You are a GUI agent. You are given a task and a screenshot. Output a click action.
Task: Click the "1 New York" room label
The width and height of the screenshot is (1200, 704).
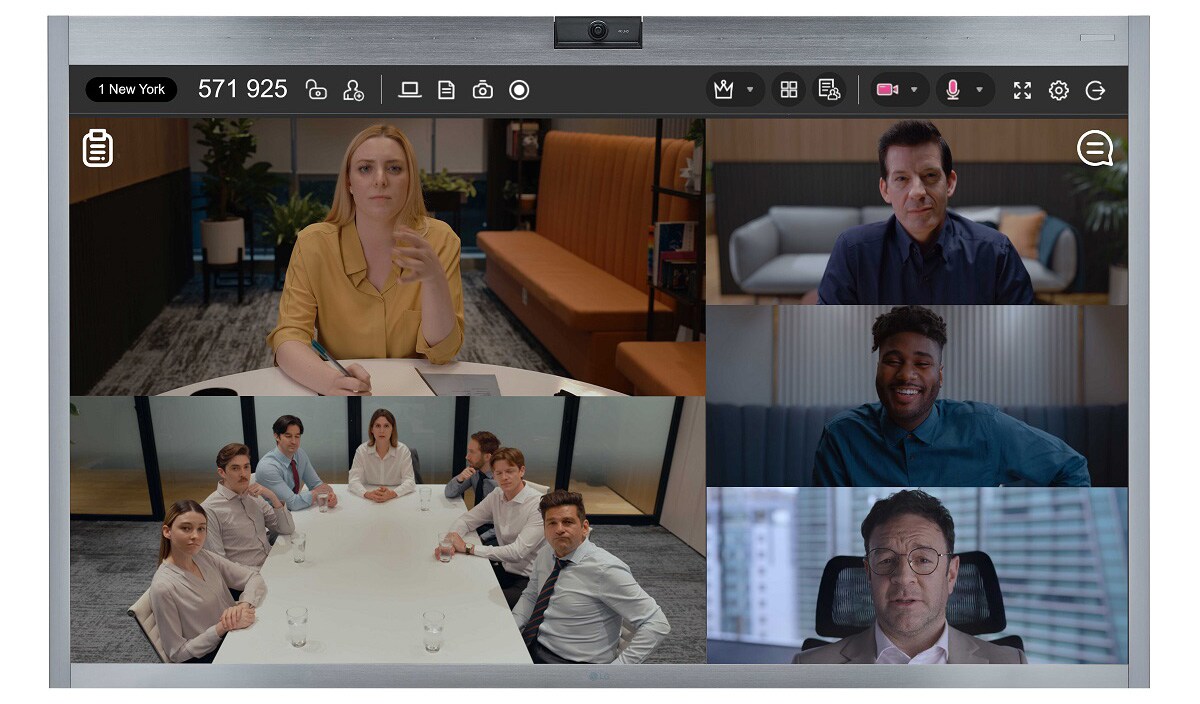(x=131, y=90)
